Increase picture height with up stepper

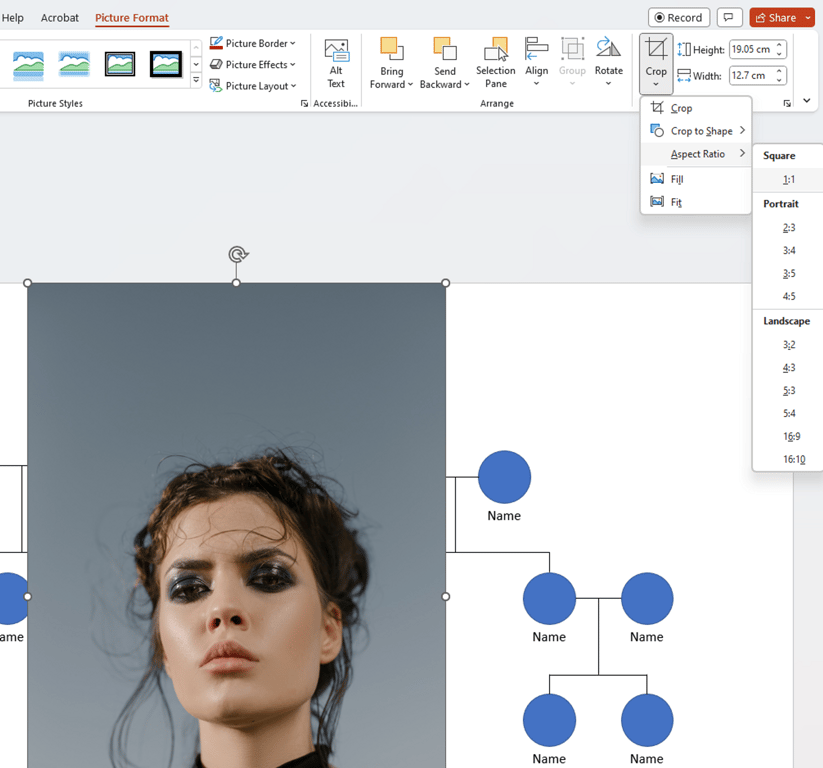779,45
